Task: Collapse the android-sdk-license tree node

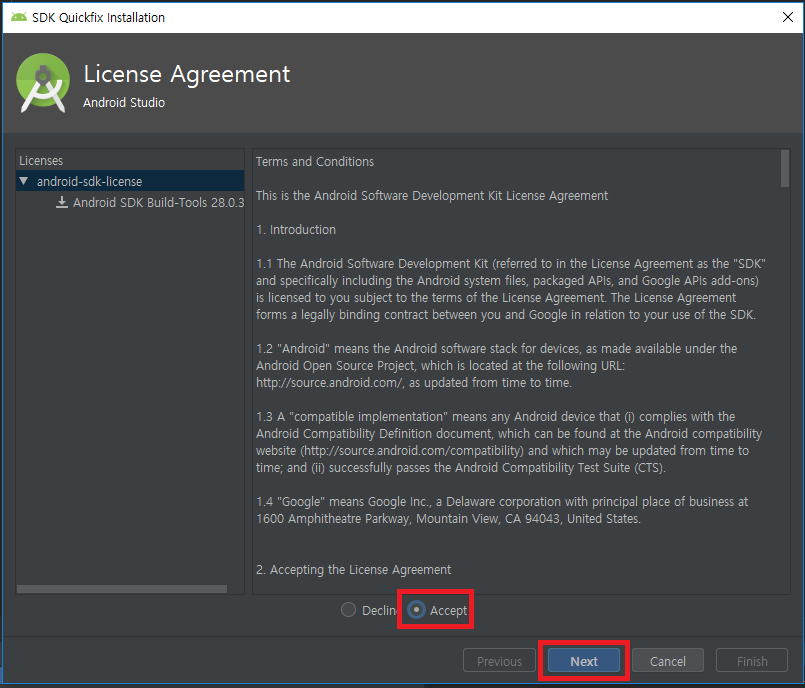Action: pyautogui.click(x=24, y=181)
